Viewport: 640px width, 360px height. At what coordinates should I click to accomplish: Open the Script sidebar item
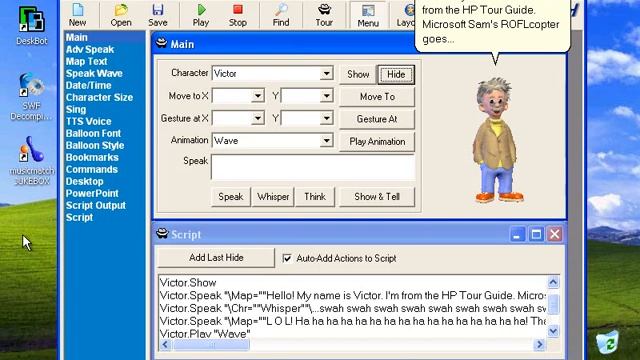(x=80, y=218)
